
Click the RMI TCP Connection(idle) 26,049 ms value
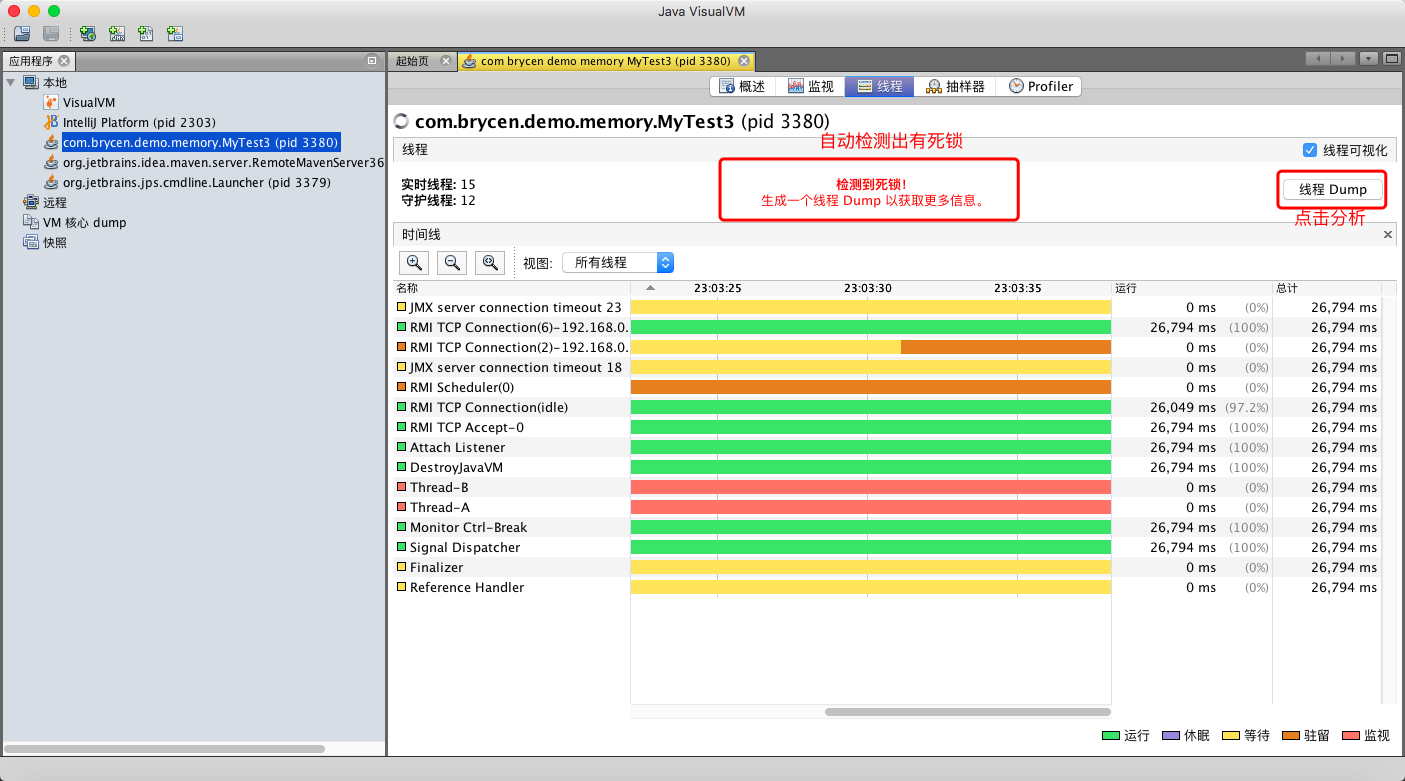(1183, 407)
